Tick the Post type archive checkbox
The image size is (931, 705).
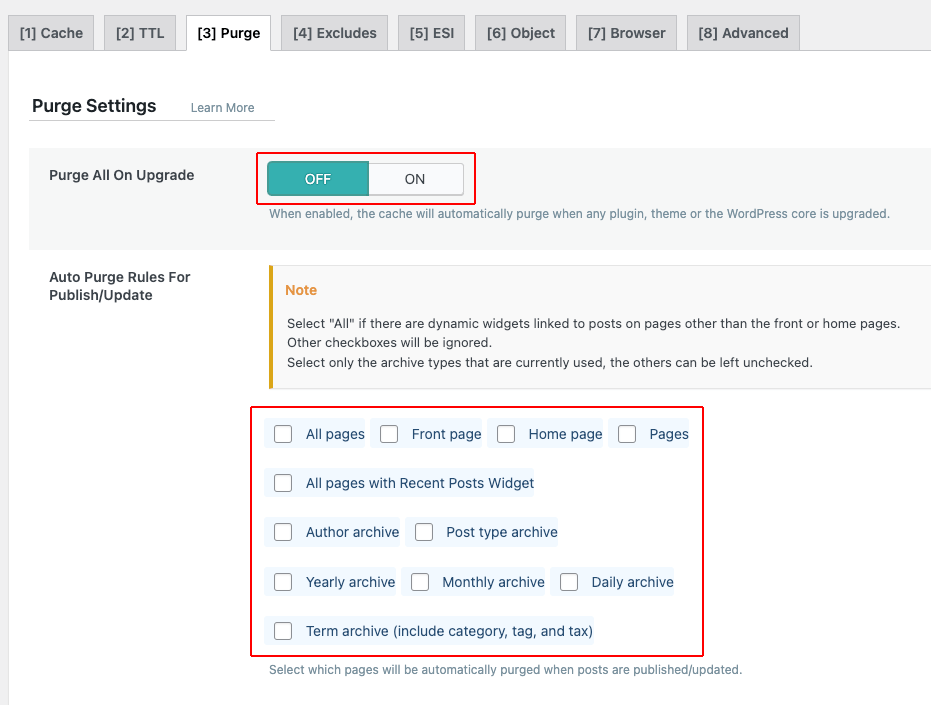click(424, 532)
